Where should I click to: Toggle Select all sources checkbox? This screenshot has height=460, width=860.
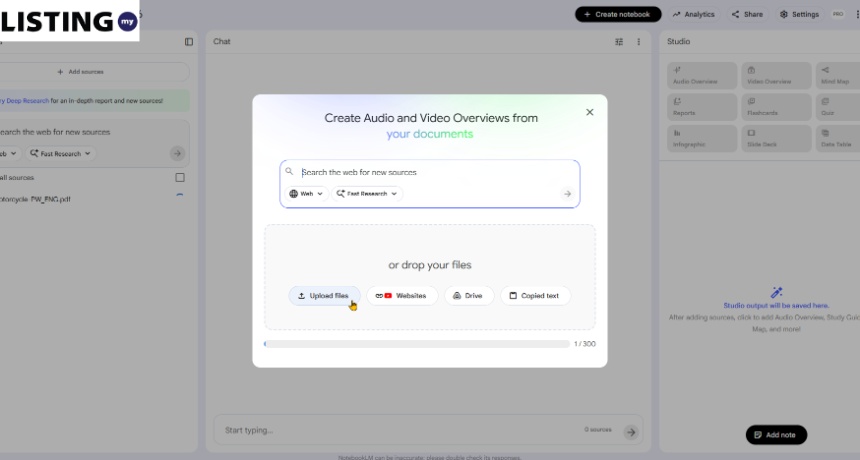(180, 178)
